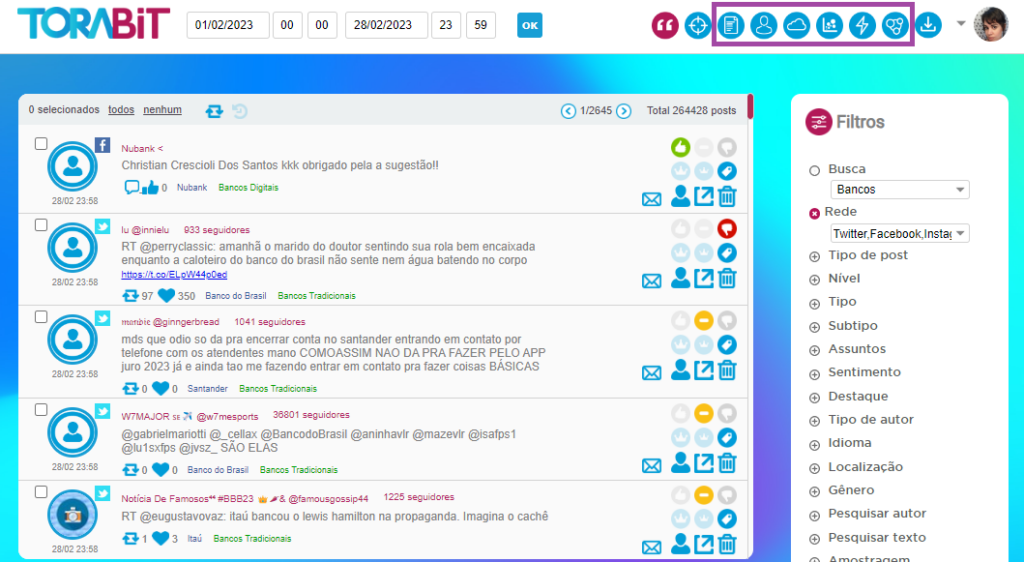Expand the Pesquisar autor filter
The image size is (1024, 562).
(814, 516)
